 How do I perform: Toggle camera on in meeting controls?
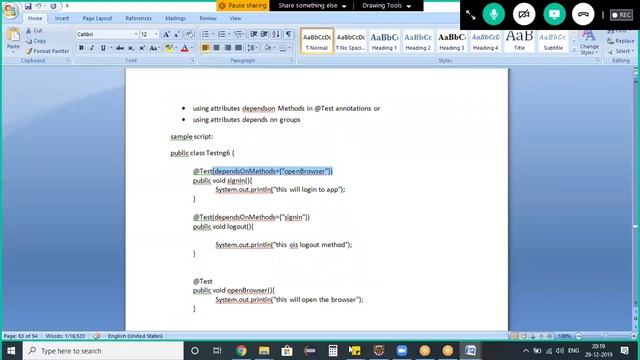coord(524,14)
